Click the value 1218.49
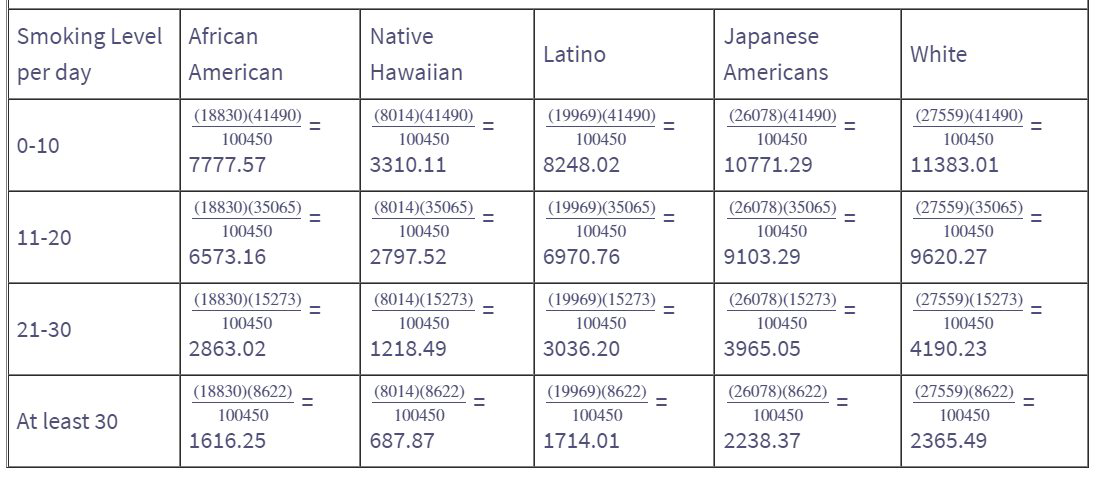This screenshot has width=1103, height=481. 408,350
